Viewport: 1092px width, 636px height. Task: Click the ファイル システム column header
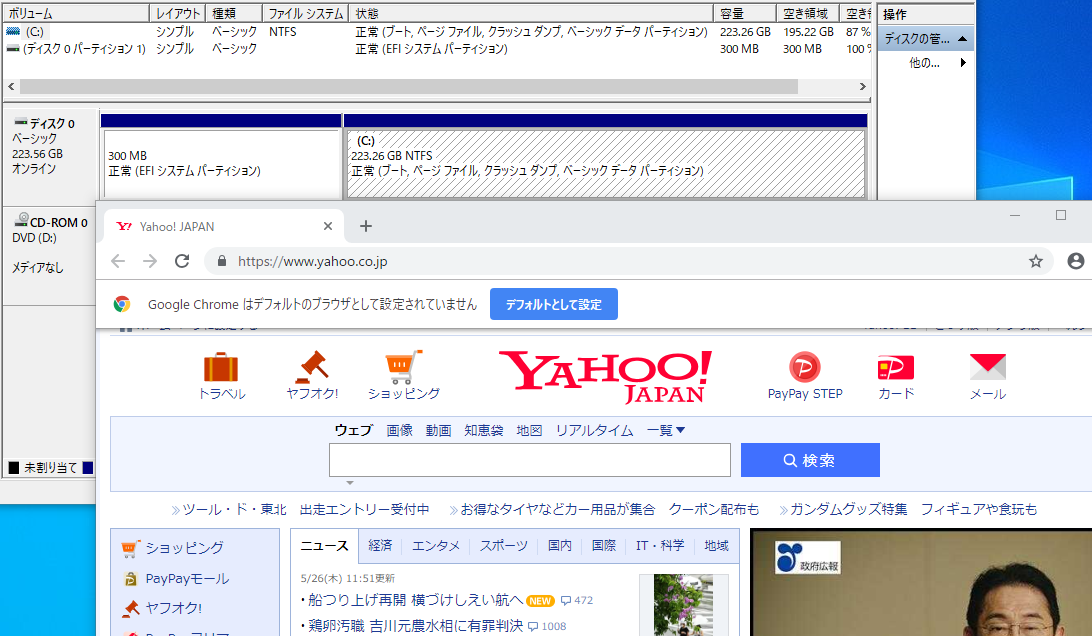306,13
